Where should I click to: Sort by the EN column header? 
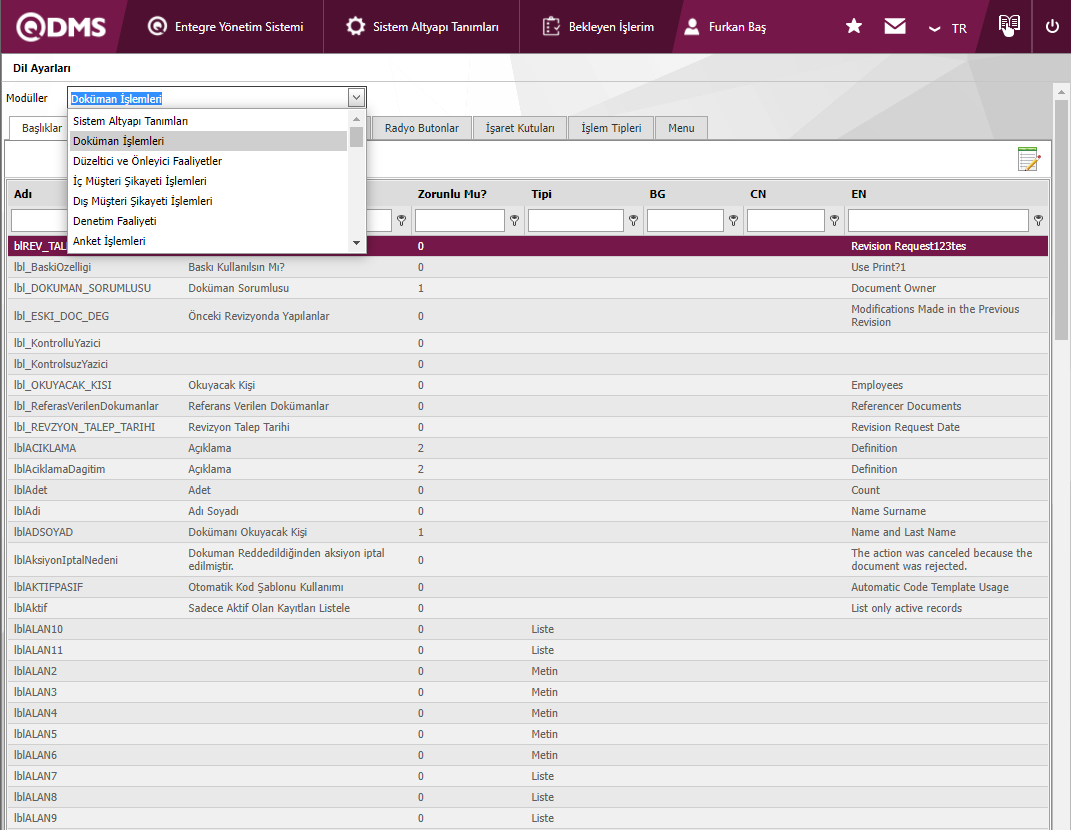coord(859,194)
